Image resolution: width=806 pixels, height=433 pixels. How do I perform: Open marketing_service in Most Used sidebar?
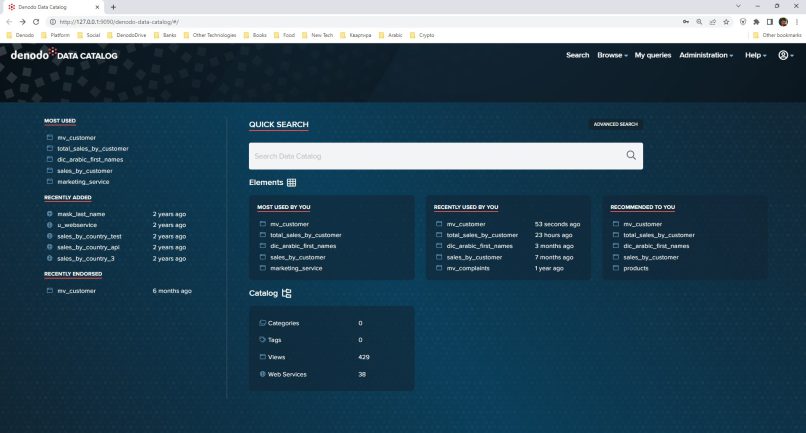coord(83,182)
